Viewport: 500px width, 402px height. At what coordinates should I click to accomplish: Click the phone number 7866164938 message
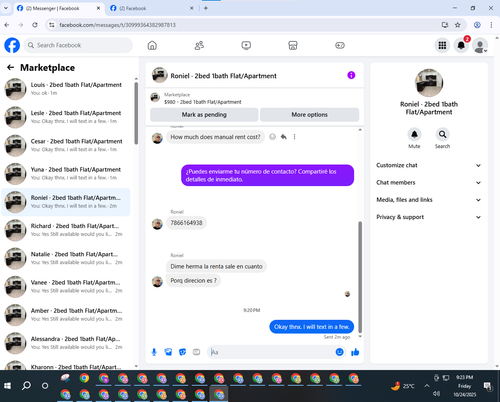pos(186,223)
